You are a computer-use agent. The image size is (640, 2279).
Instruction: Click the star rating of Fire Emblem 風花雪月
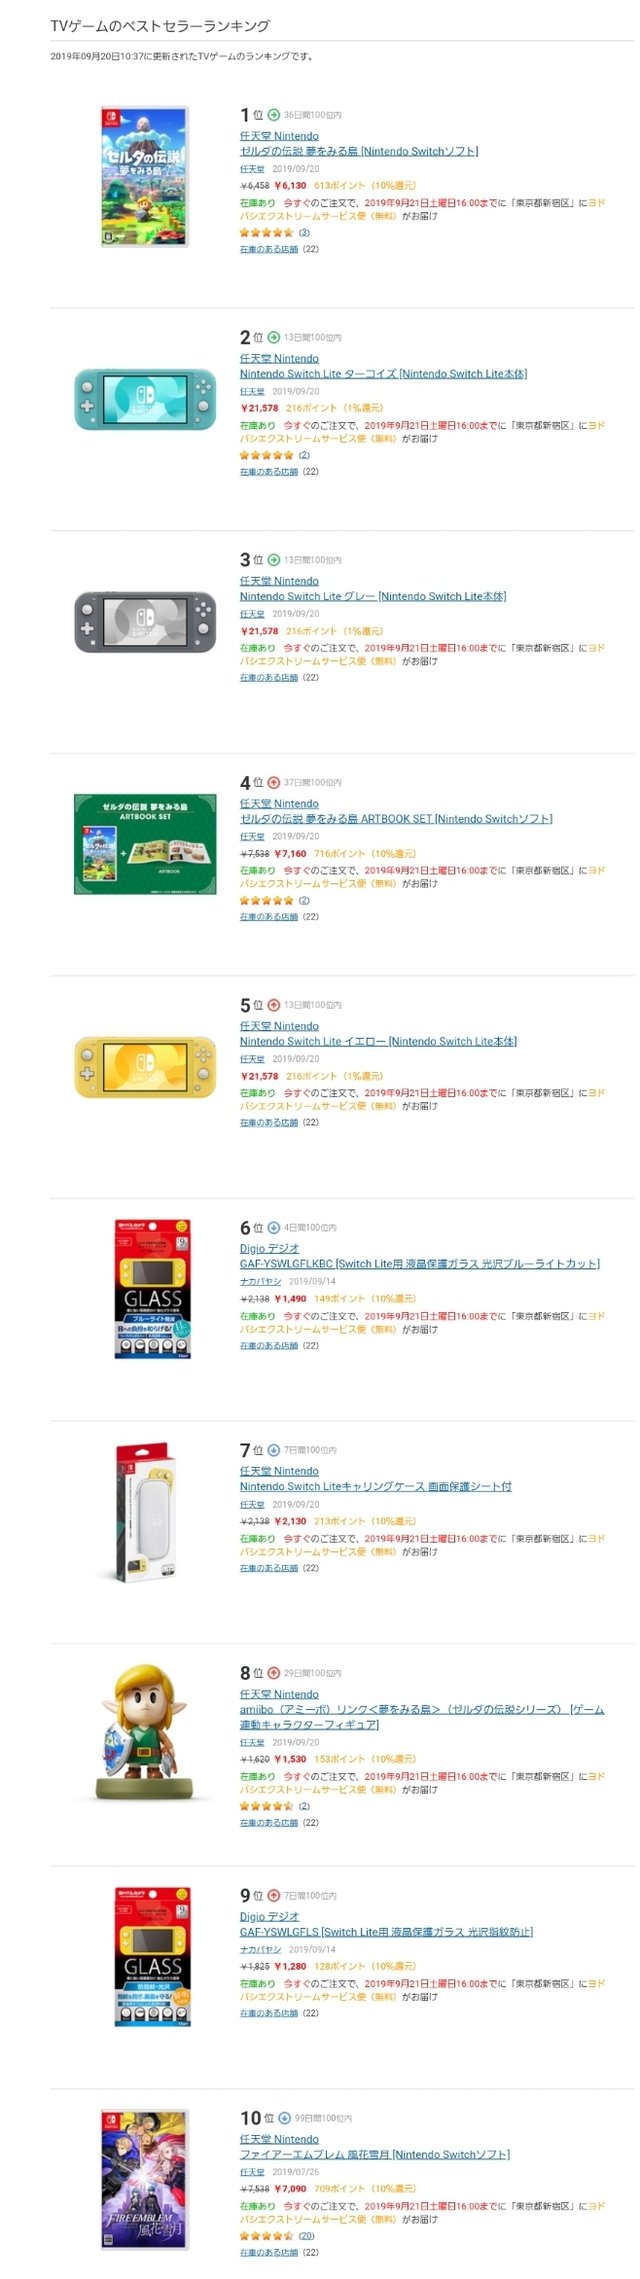[x=266, y=2235]
